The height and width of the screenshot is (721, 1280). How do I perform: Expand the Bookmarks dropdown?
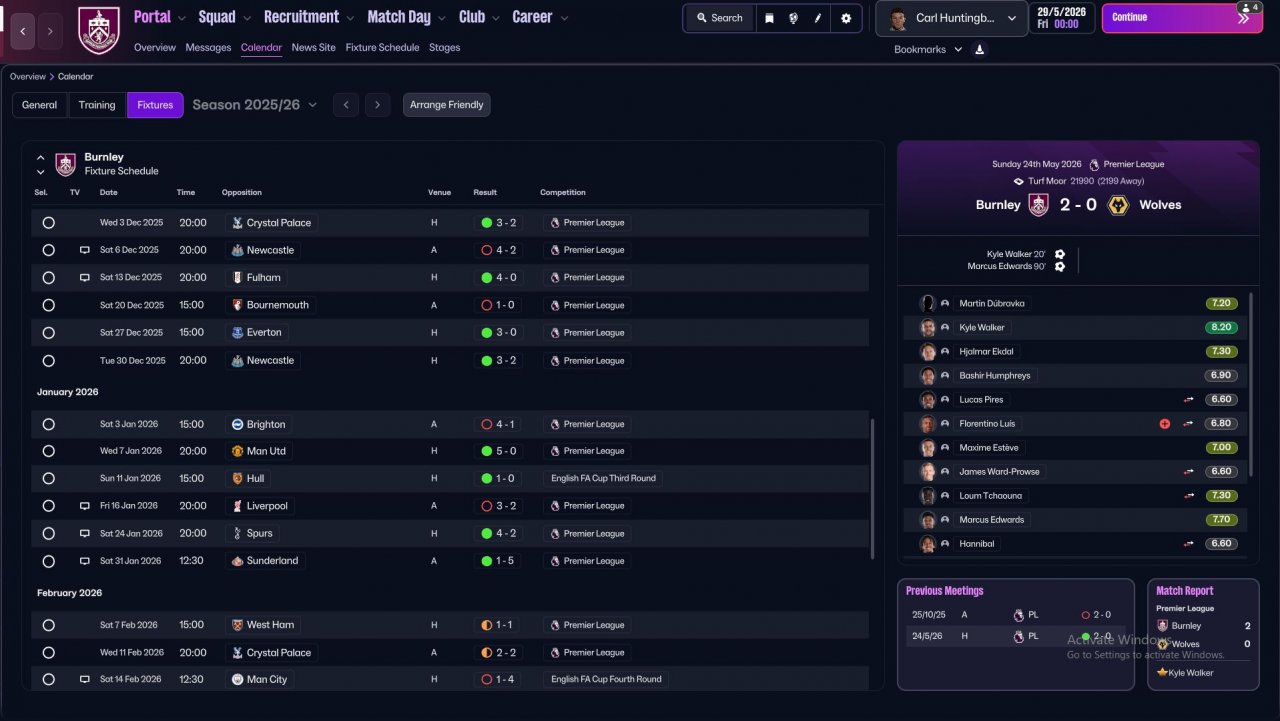coord(928,49)
